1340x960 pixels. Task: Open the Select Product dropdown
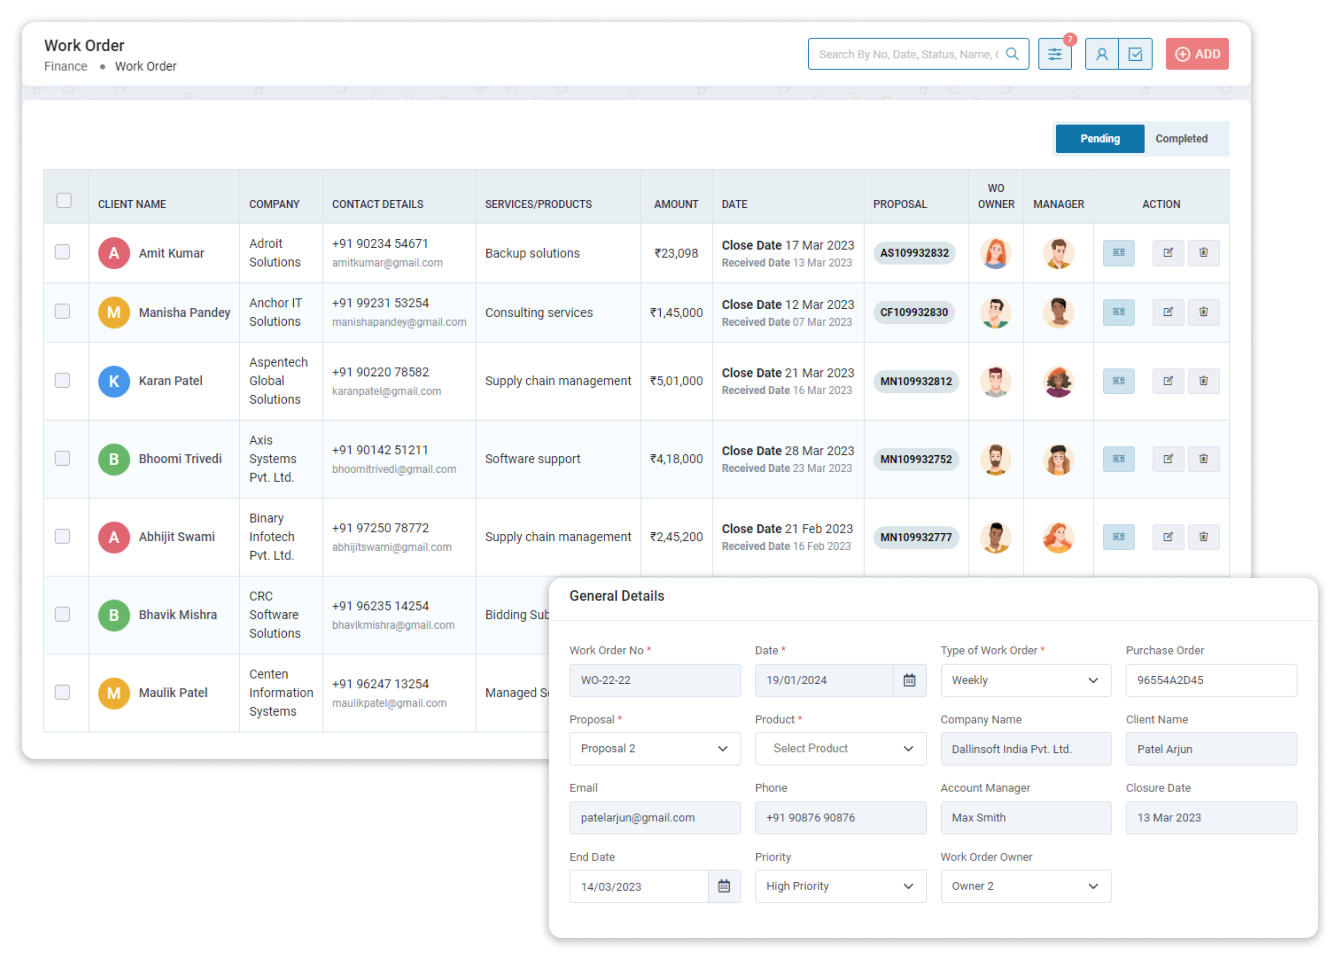[840, 748]
